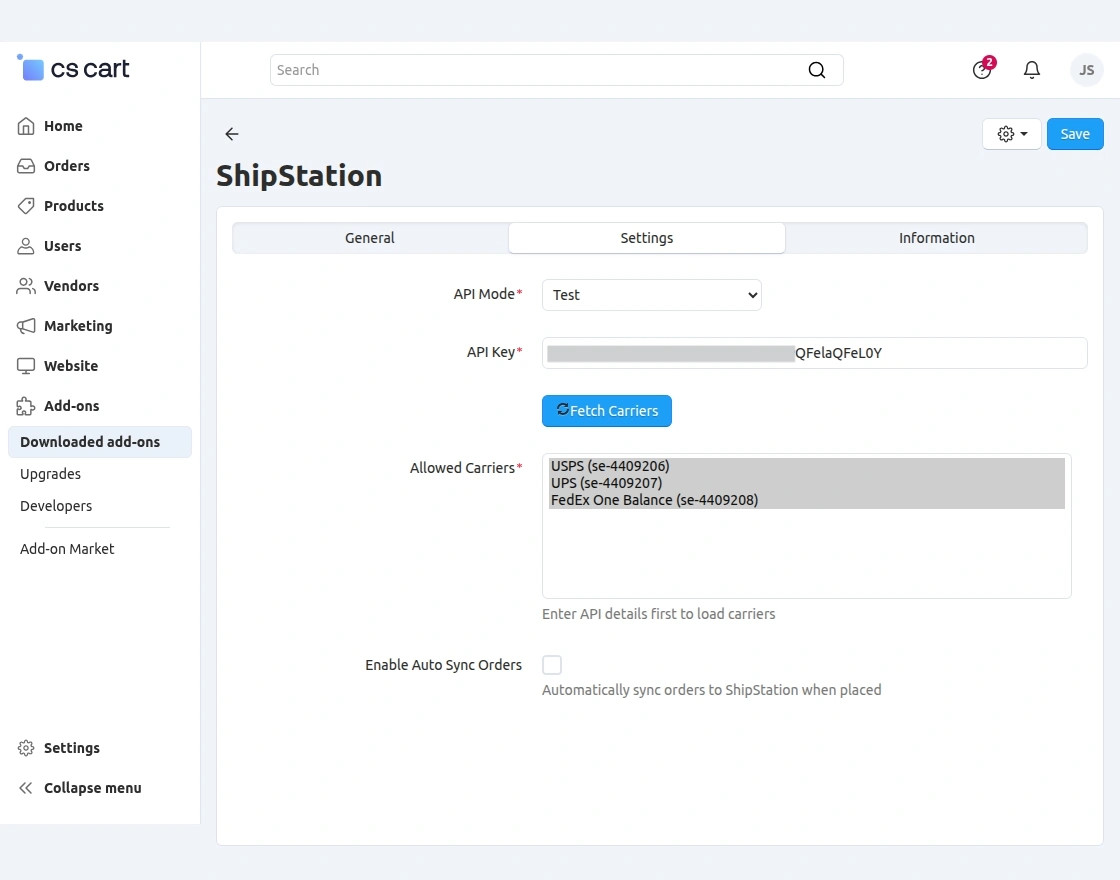The height and width of the screenshot is (880, 1120).
Task: Click into the API Key field
Action: (x=814, y=353)
